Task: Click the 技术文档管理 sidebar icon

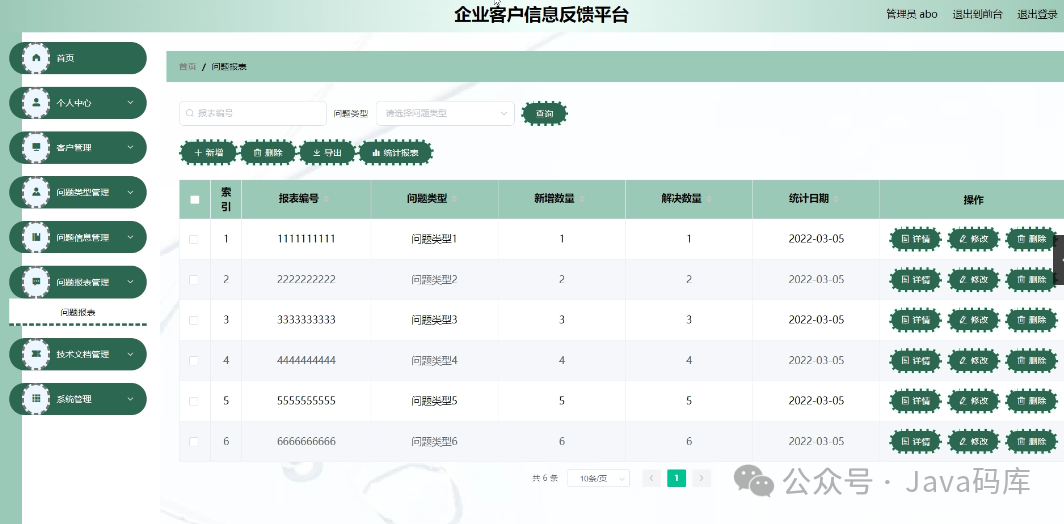Action: pyautogui.click(x=36, y=354)
